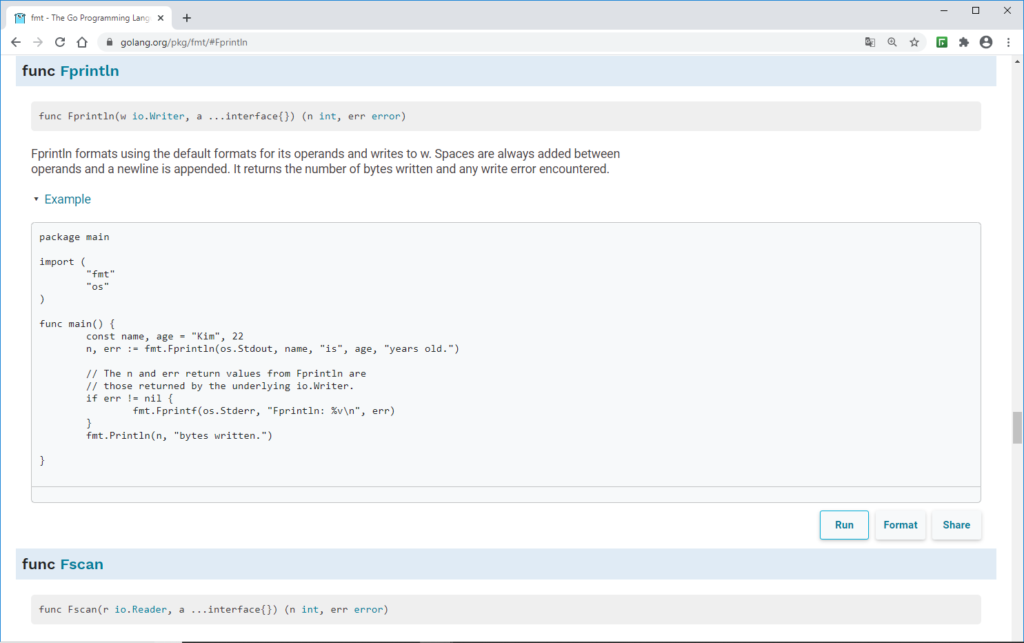
Task: Run the example code
Action: click(844, 525)
